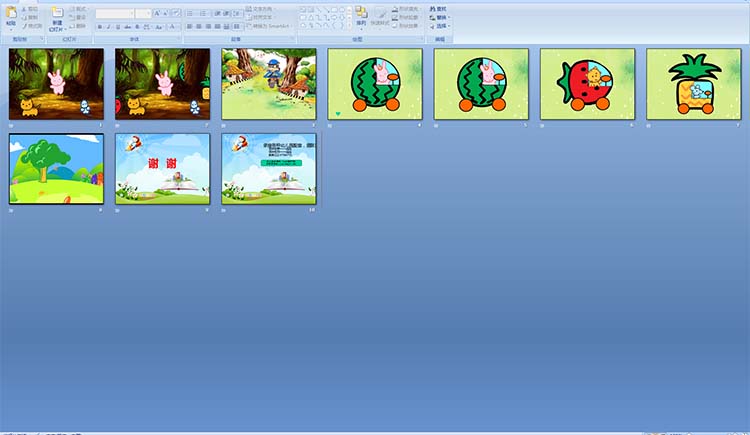Click the Cut scissors command
This screenshot has width=750, height=435.
tap(30, 9)
